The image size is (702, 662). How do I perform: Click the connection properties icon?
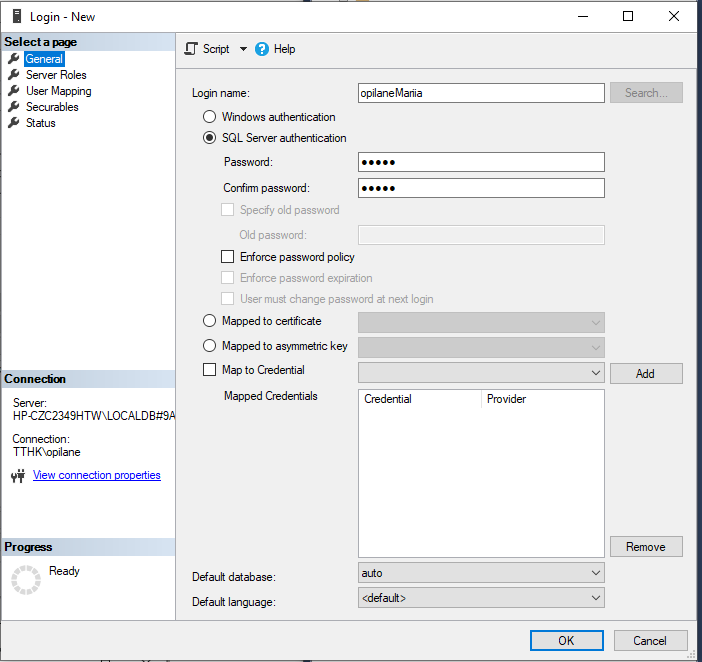(17, 476)
